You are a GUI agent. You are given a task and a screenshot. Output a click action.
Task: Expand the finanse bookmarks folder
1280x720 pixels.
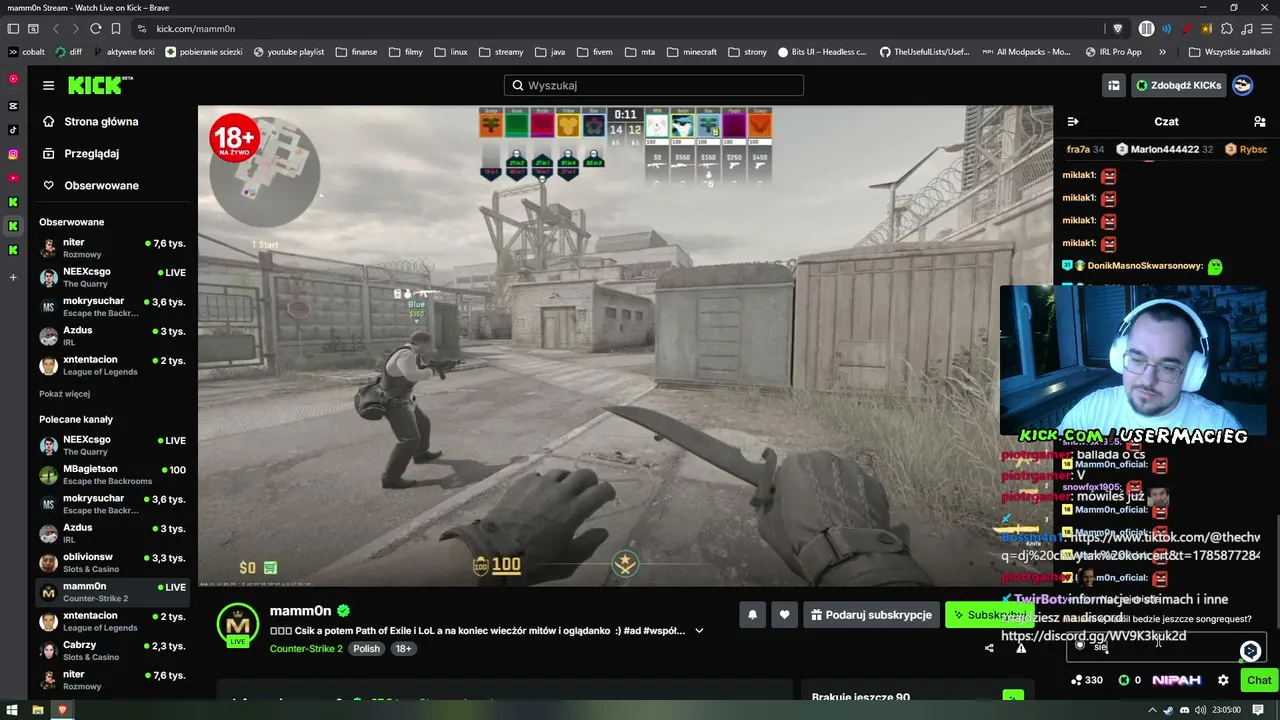(357, 52)
